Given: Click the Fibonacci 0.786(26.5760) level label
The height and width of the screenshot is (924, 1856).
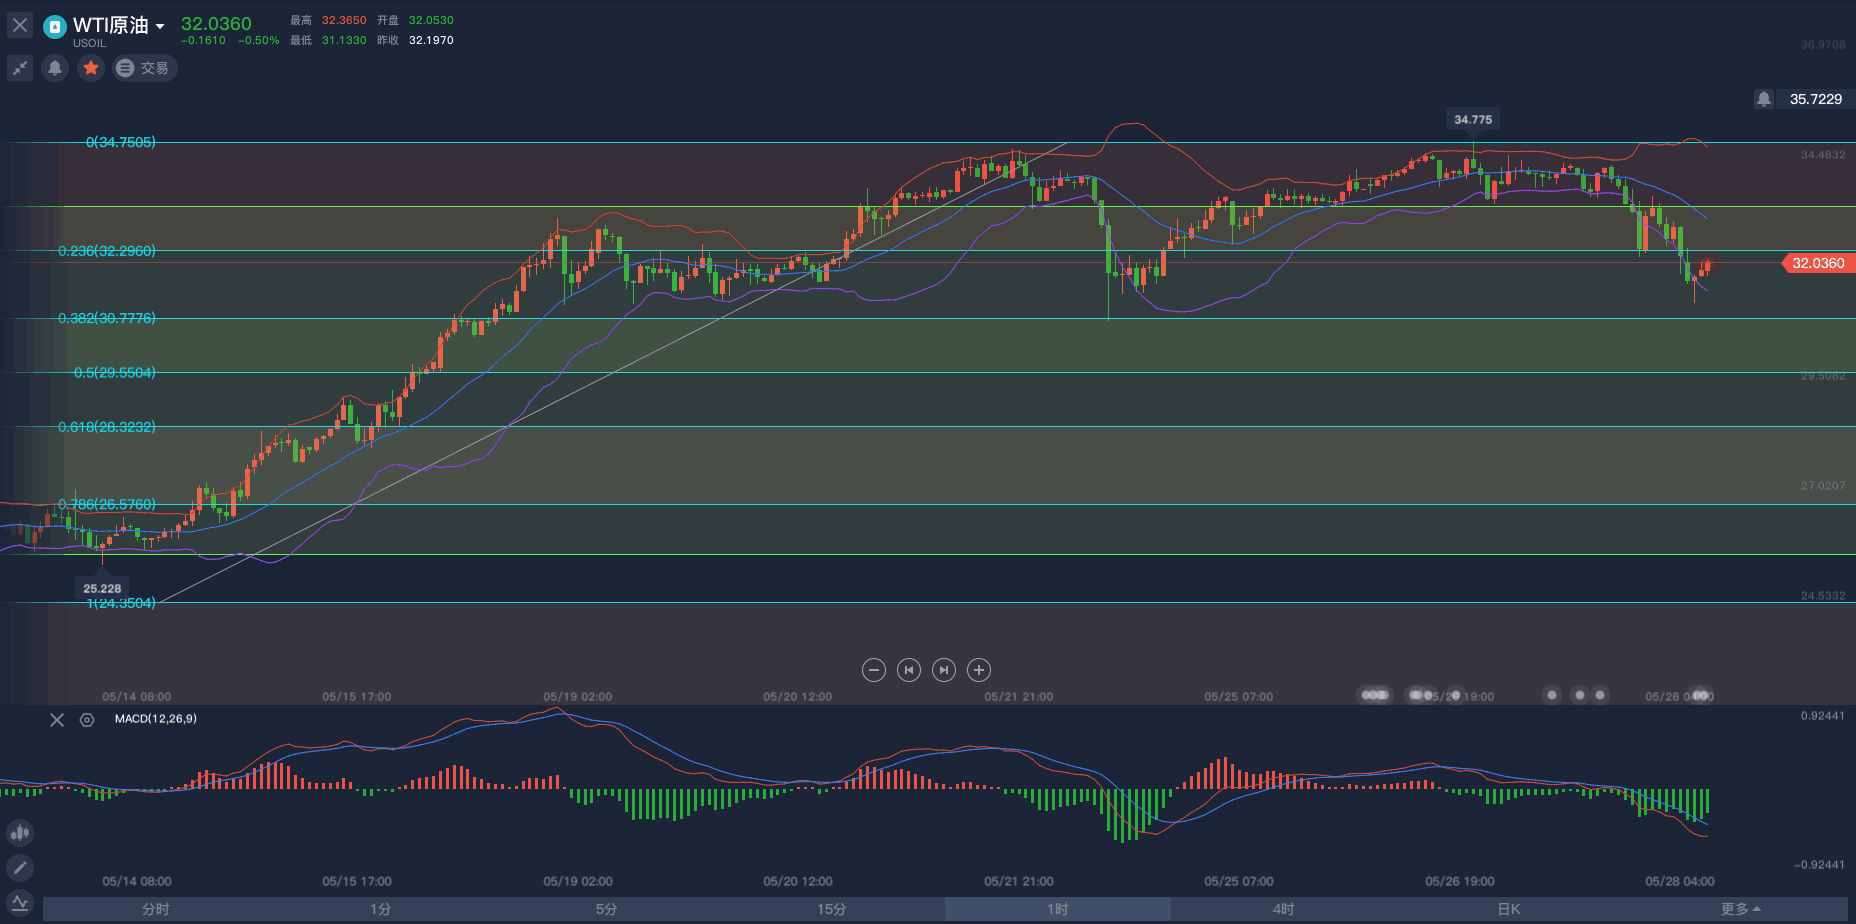Looking at the screenshot, I should (x=107, y=504).
